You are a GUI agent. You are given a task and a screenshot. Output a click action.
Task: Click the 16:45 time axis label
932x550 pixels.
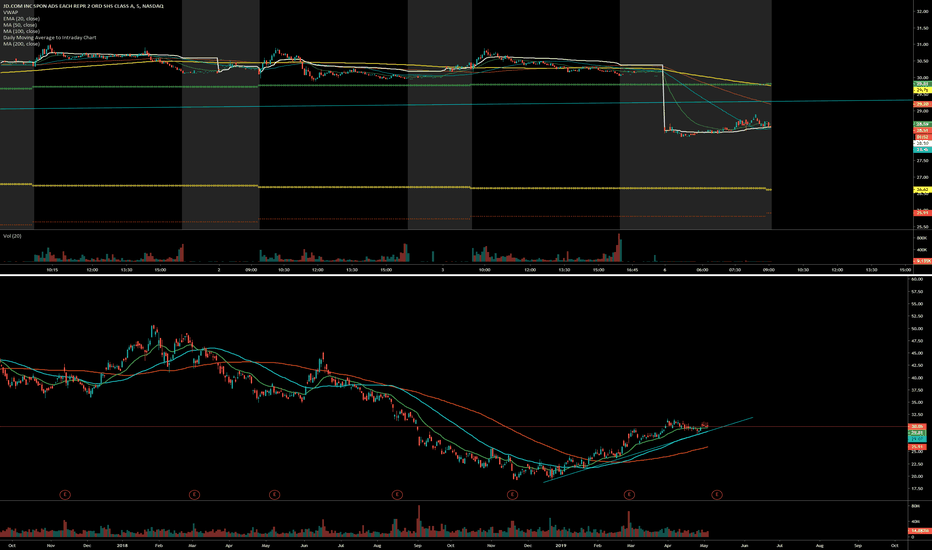[x=632, y=269]
